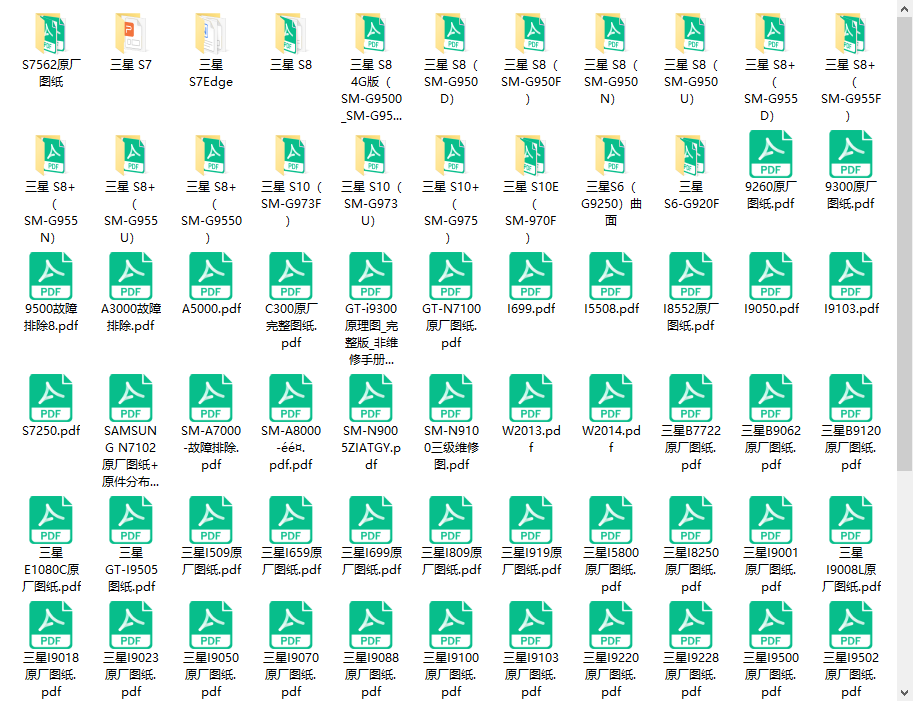Click the file name 三星I9023原厂图纸.pdf
Viewport: 913px width, 701px height.
pyautogui.click(x=131, y=675)
